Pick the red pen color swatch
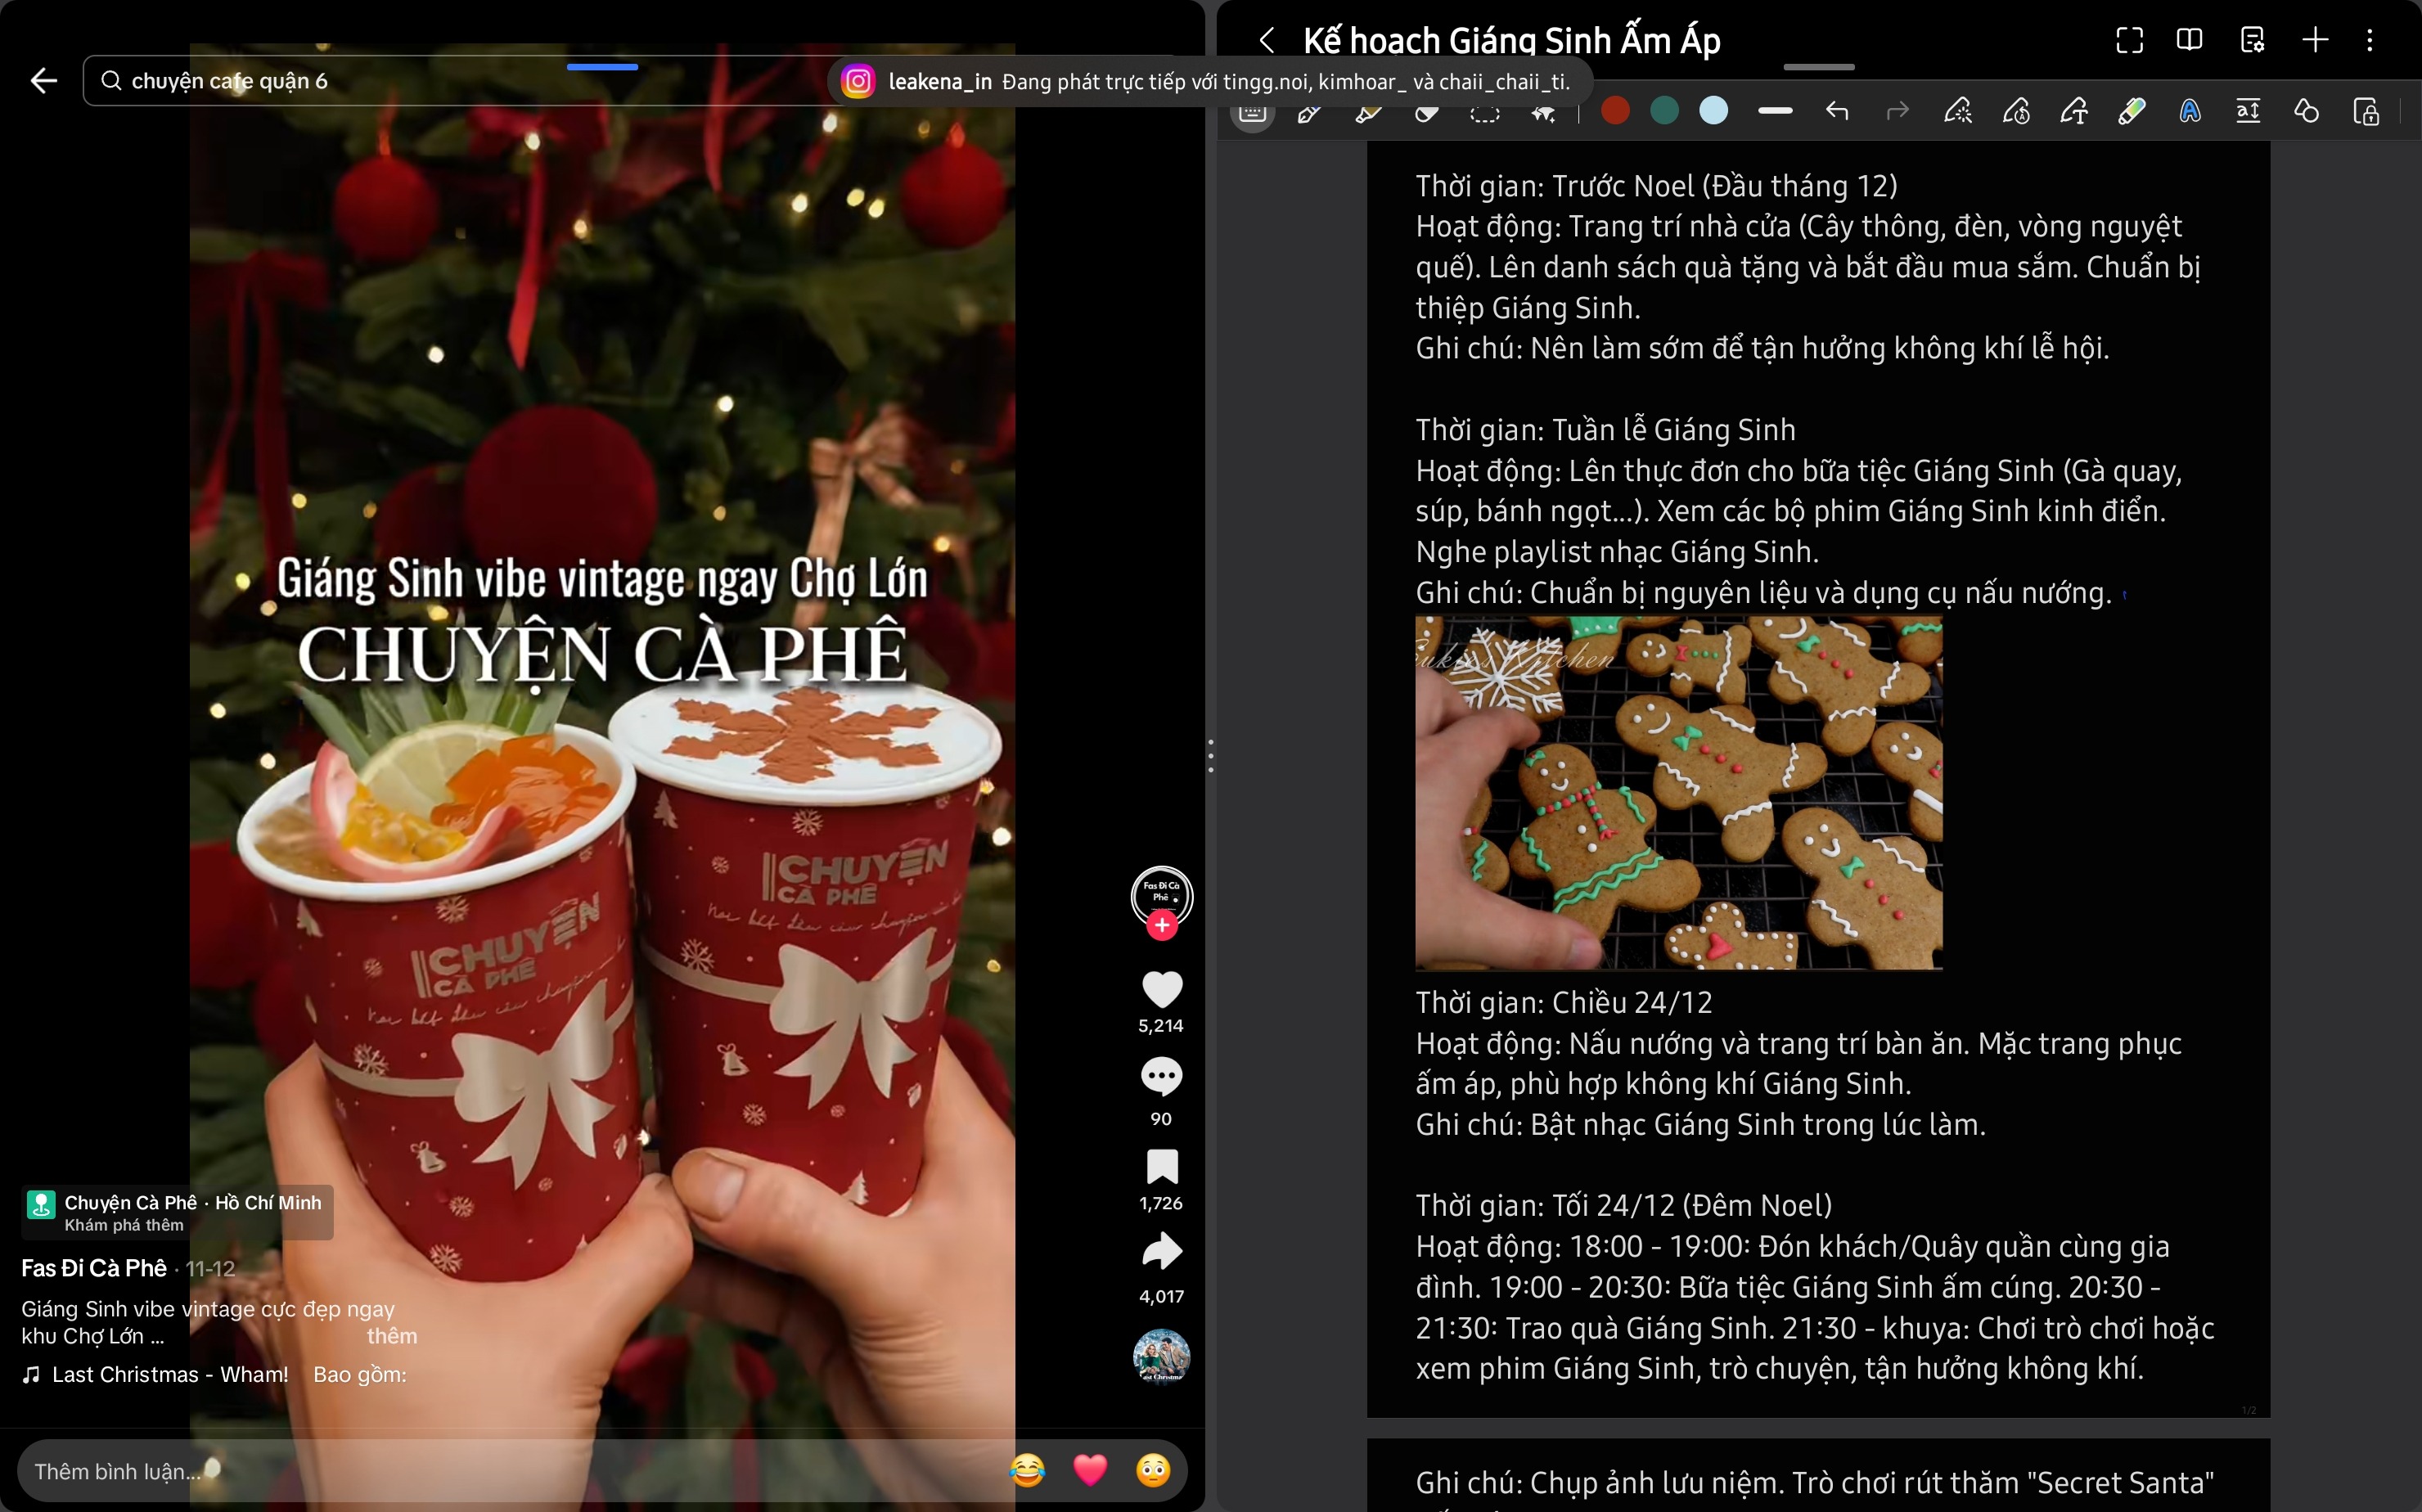The image size is (2422, 1512). pyautogui.click(x=1615, y=111)
